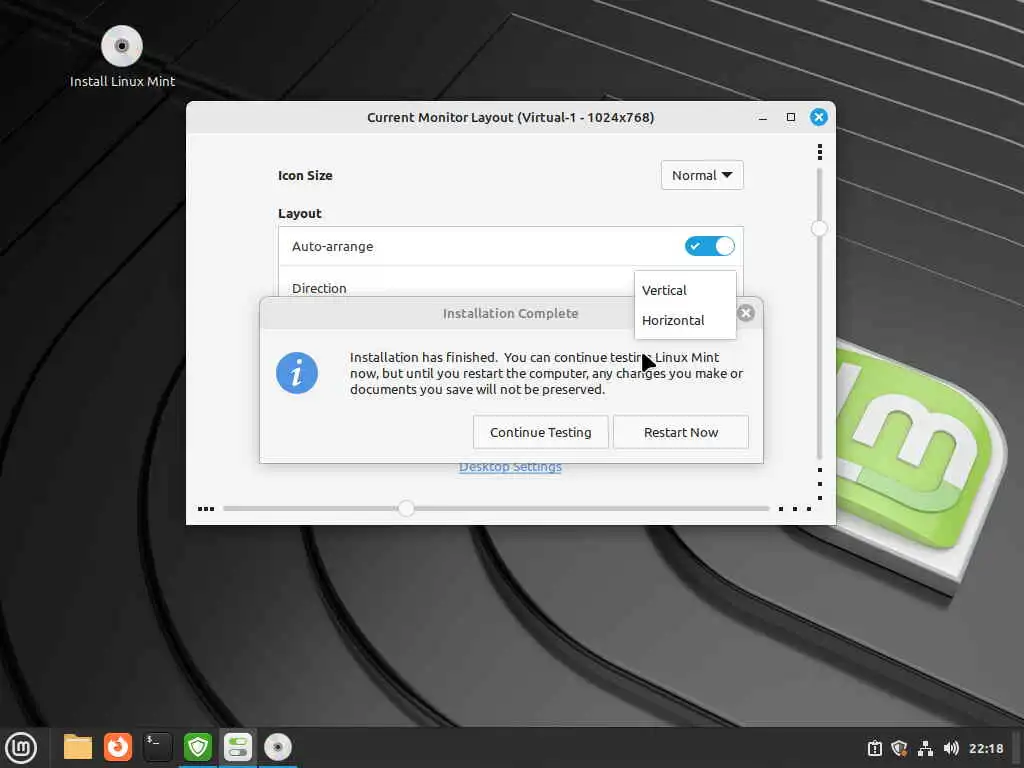Open the network connection tray icon
This screenshot has width=1024, height=768.
coord(925,748)
